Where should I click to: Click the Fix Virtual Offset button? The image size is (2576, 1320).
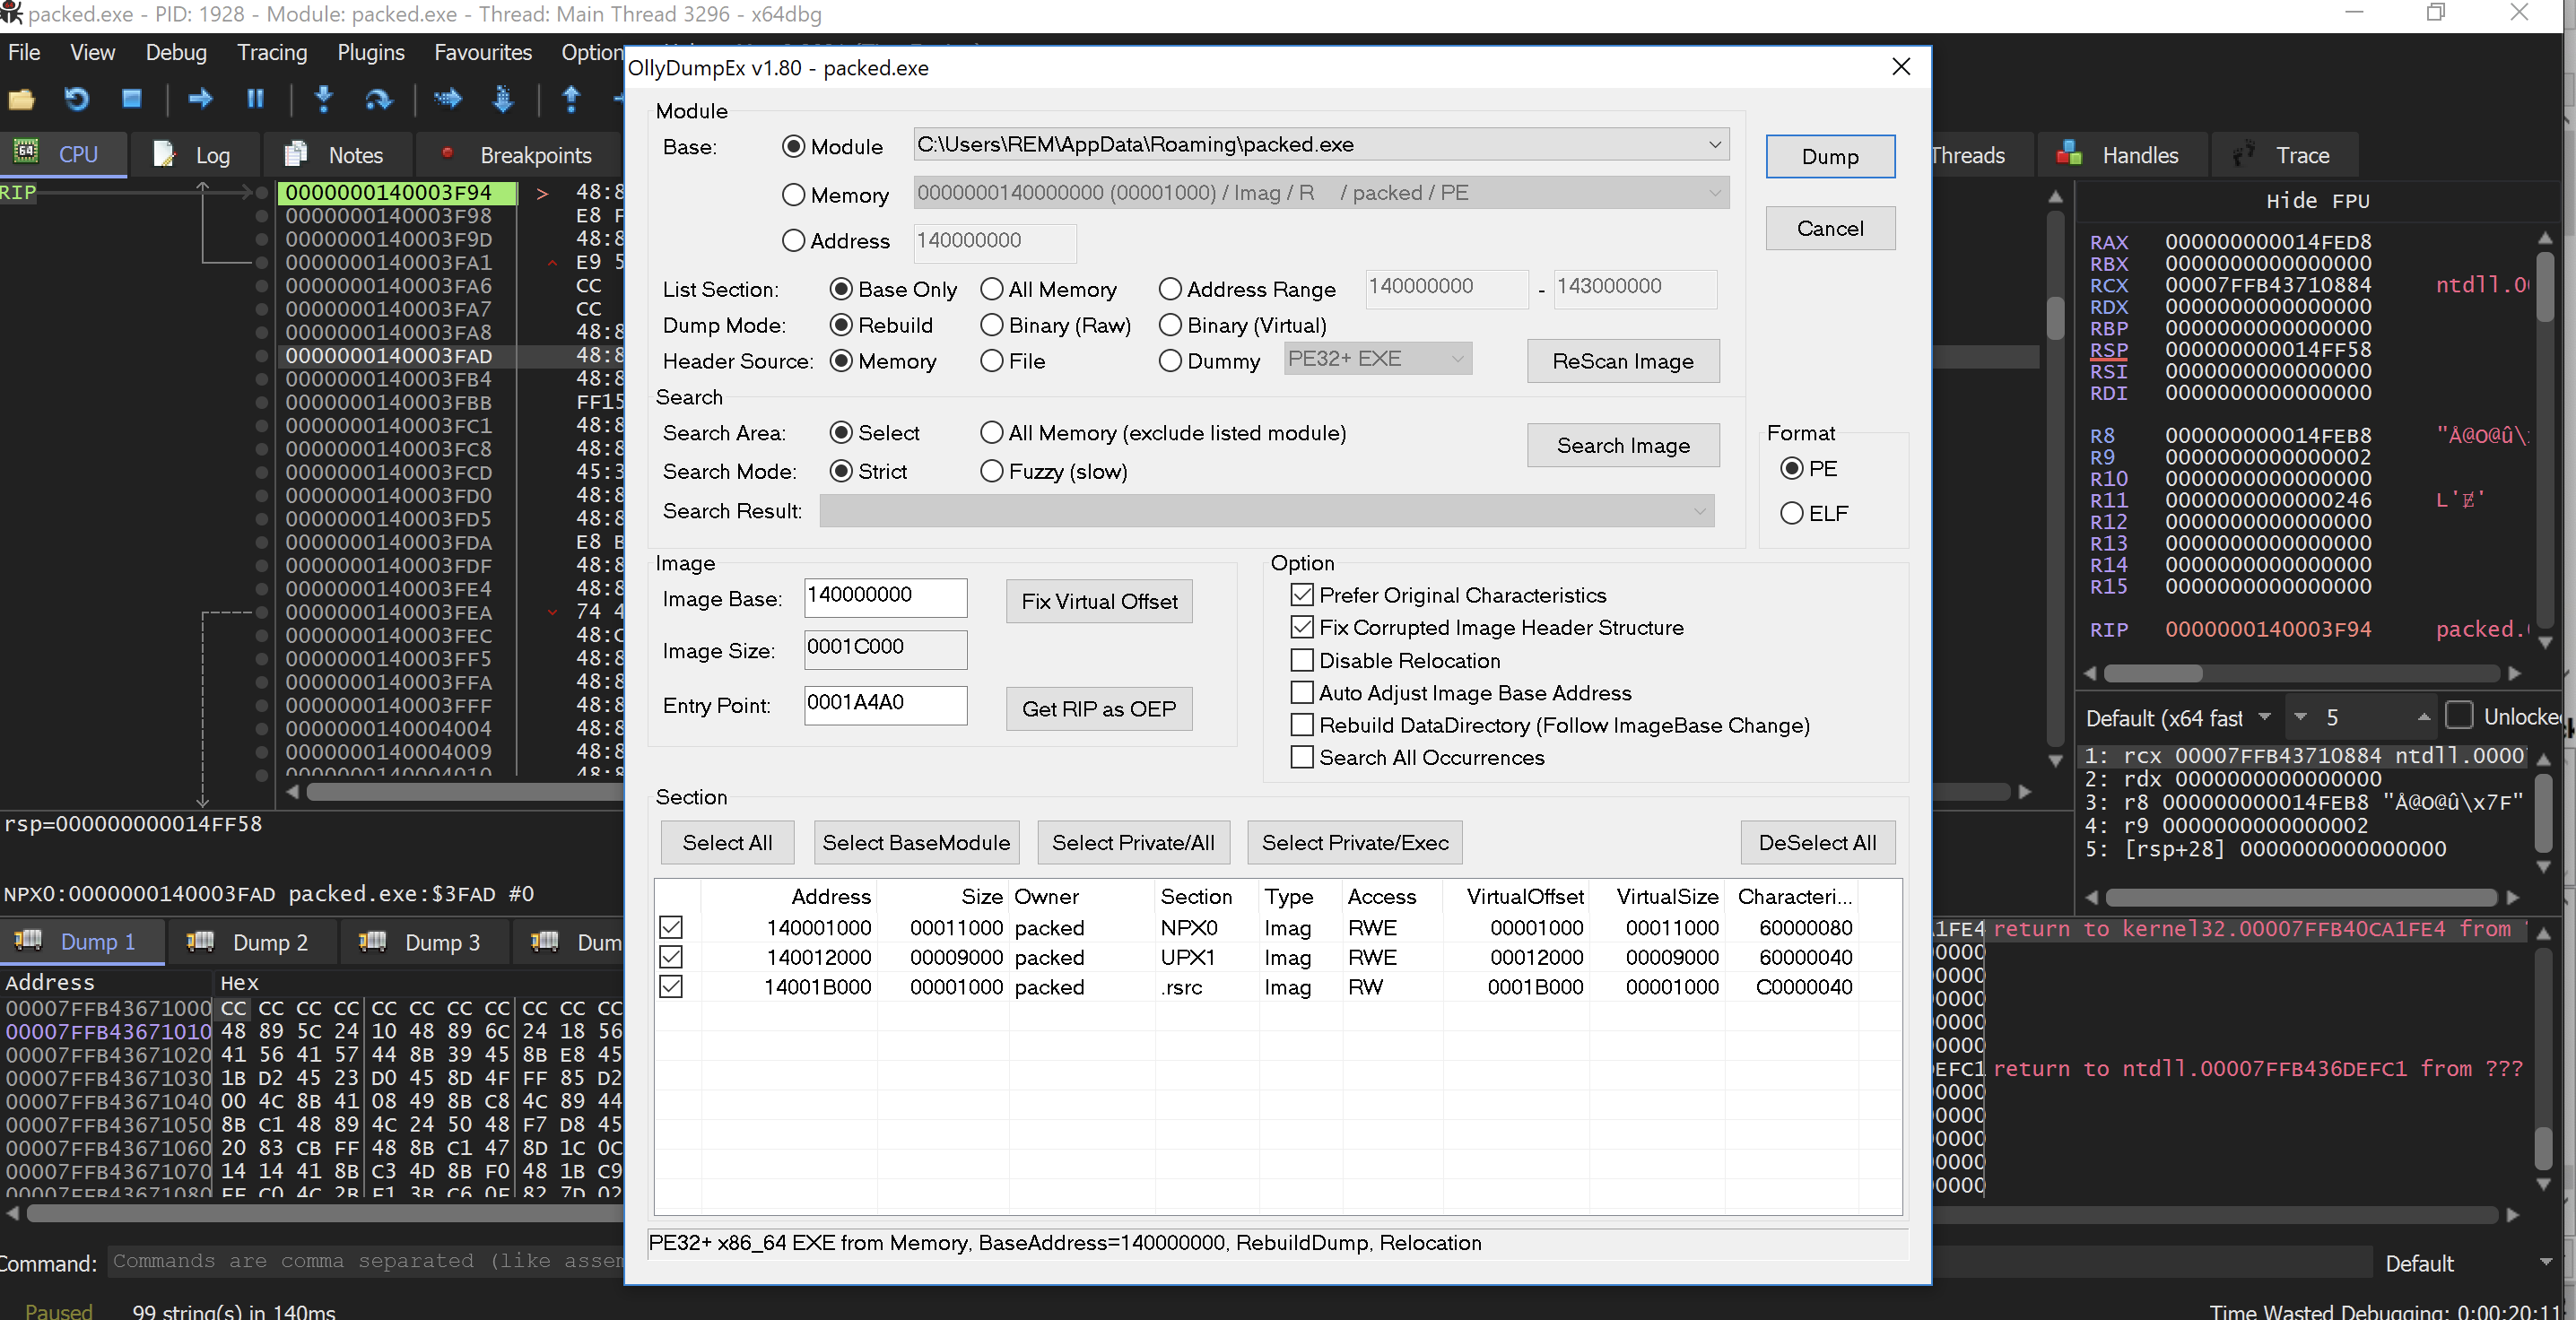coord(1098,601)
